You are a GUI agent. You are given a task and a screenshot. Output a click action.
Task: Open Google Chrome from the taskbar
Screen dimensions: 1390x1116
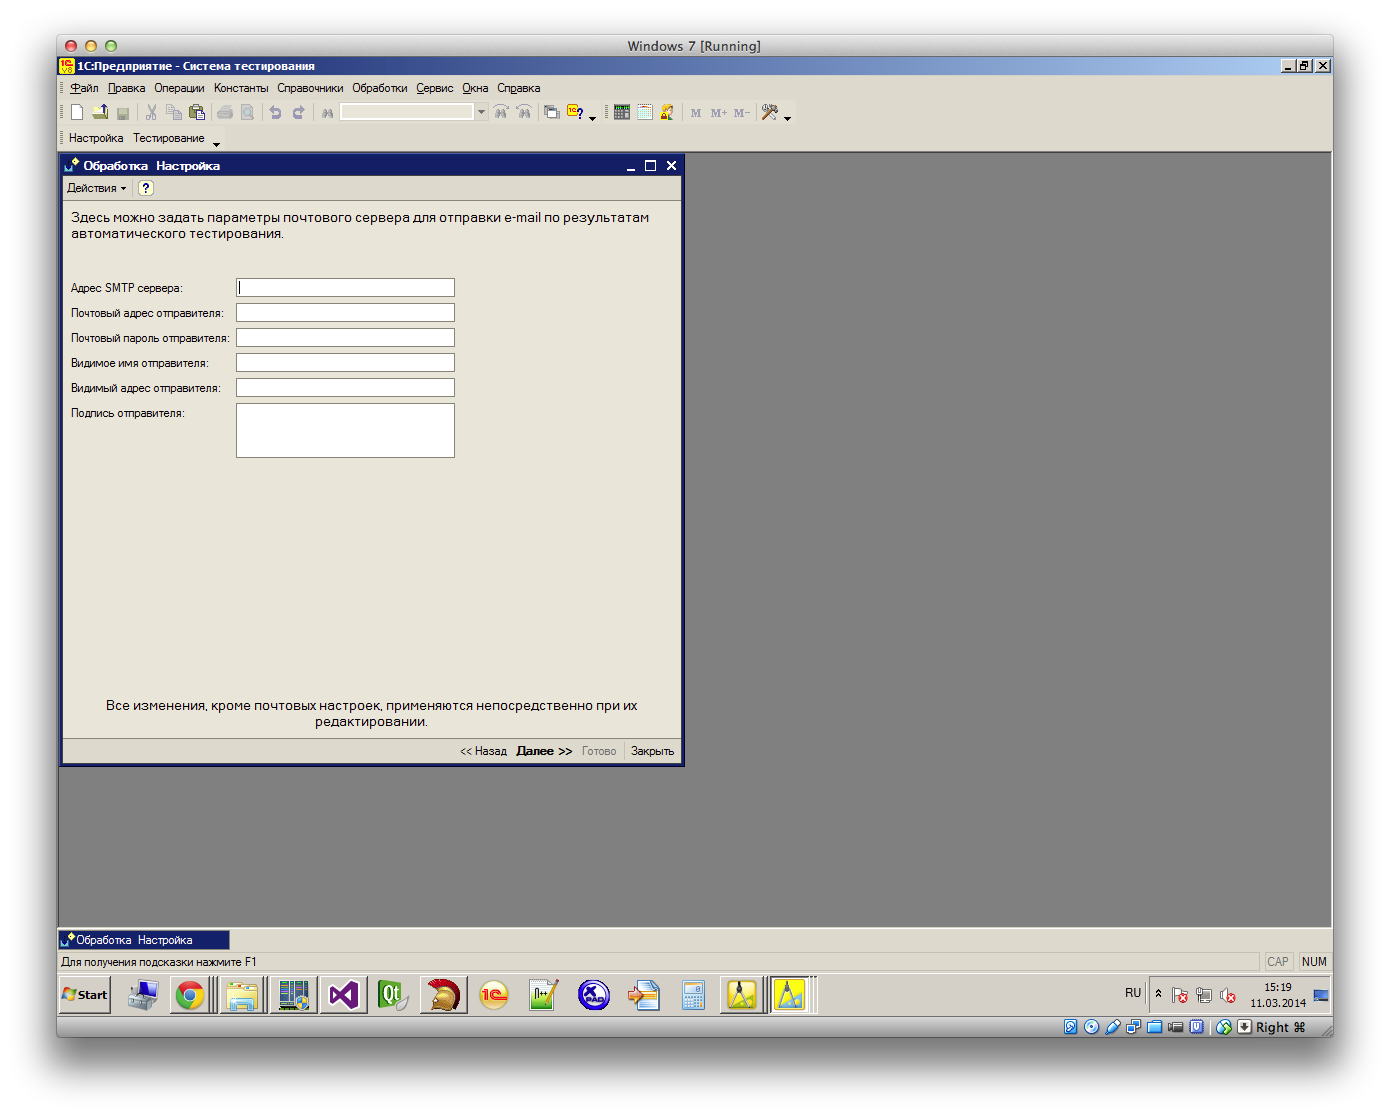(x=190, y=995)
